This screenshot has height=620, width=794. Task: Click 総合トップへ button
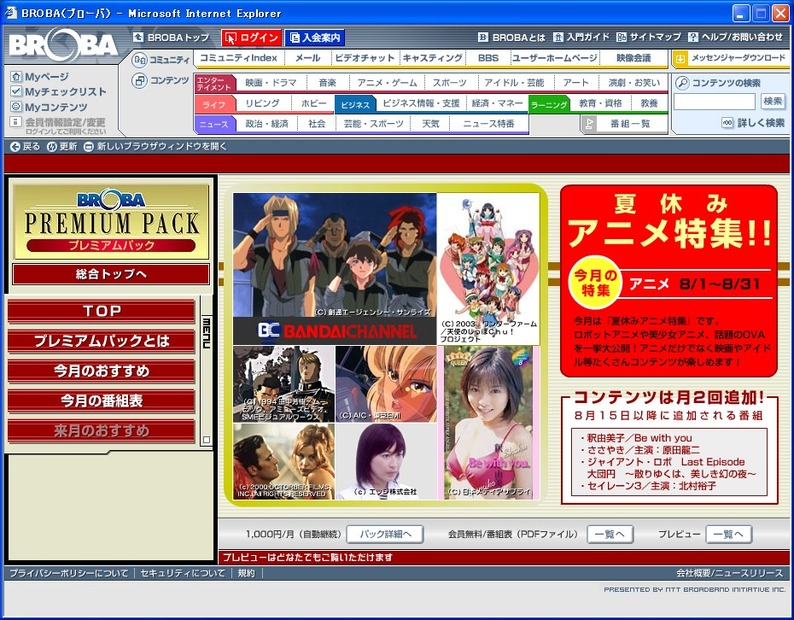coord(111,274)
